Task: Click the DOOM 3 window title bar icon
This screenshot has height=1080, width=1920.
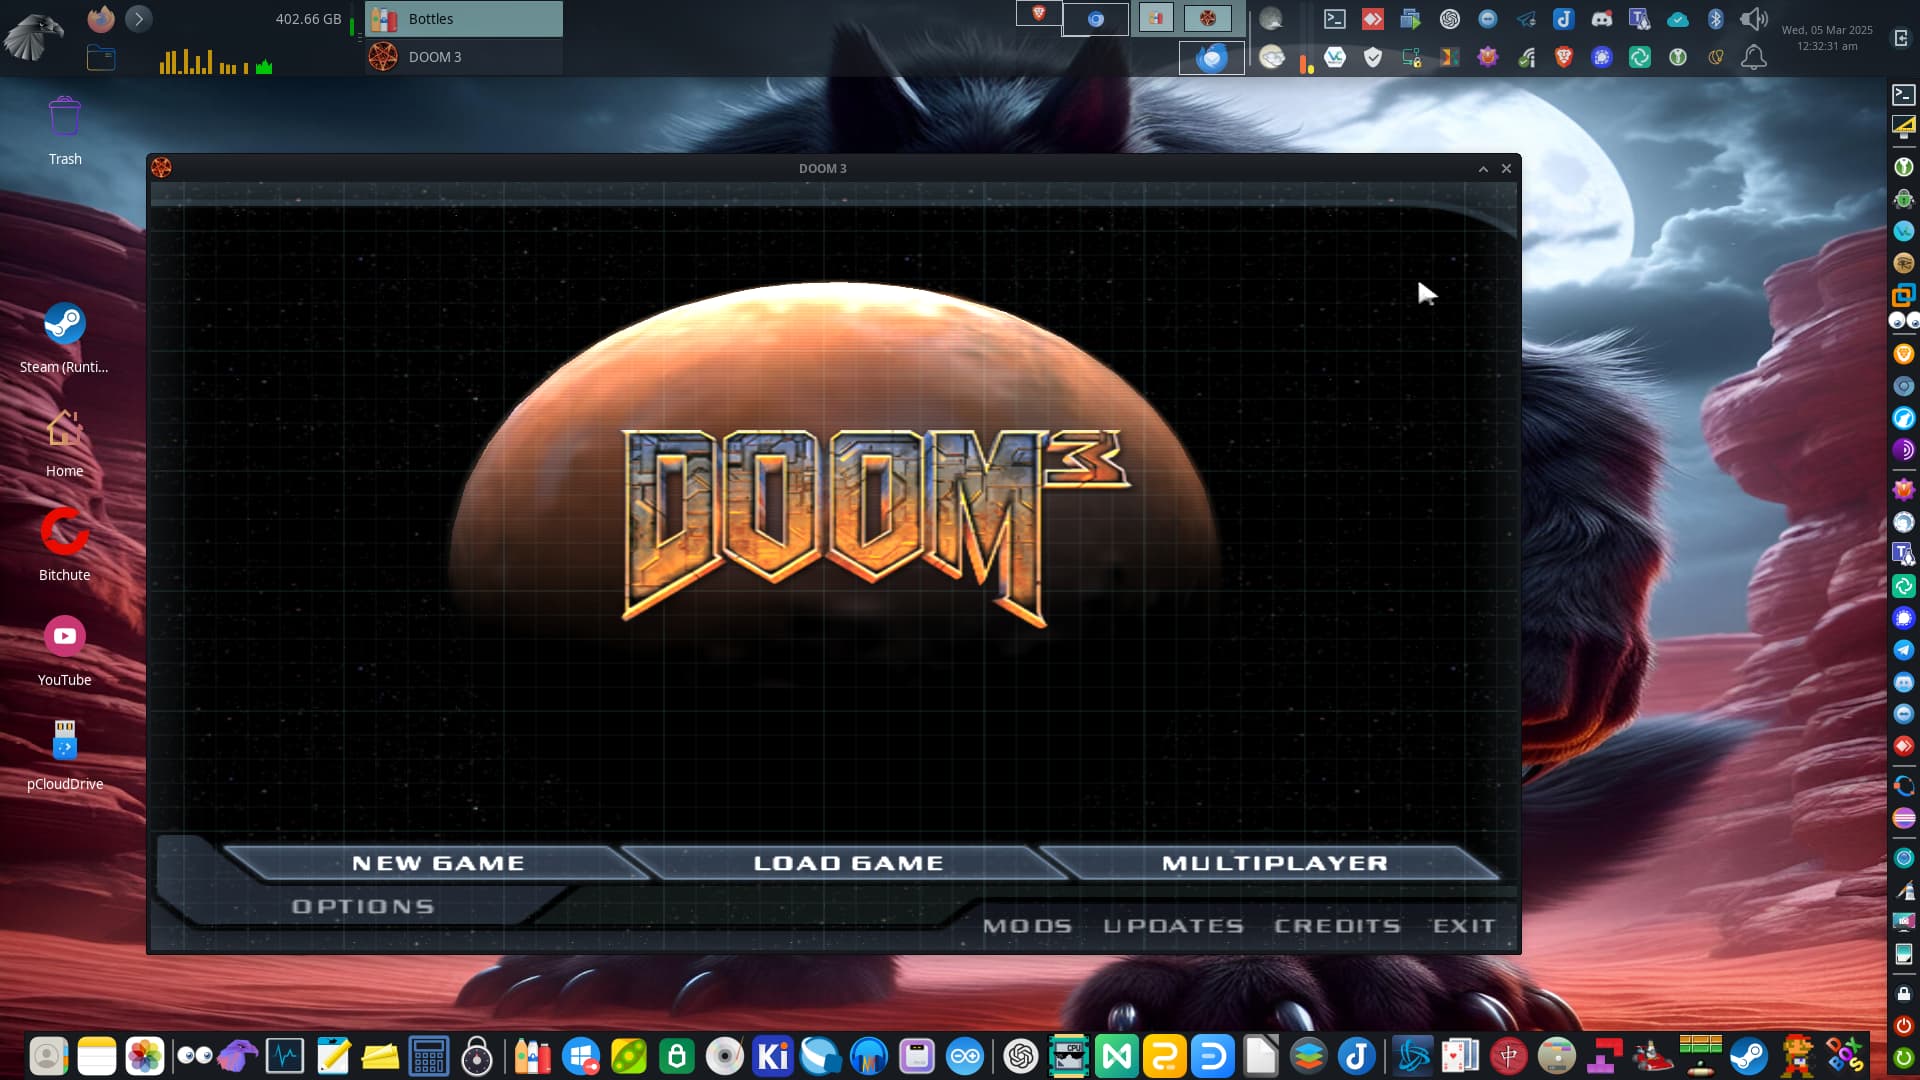Action: [161, 168]
